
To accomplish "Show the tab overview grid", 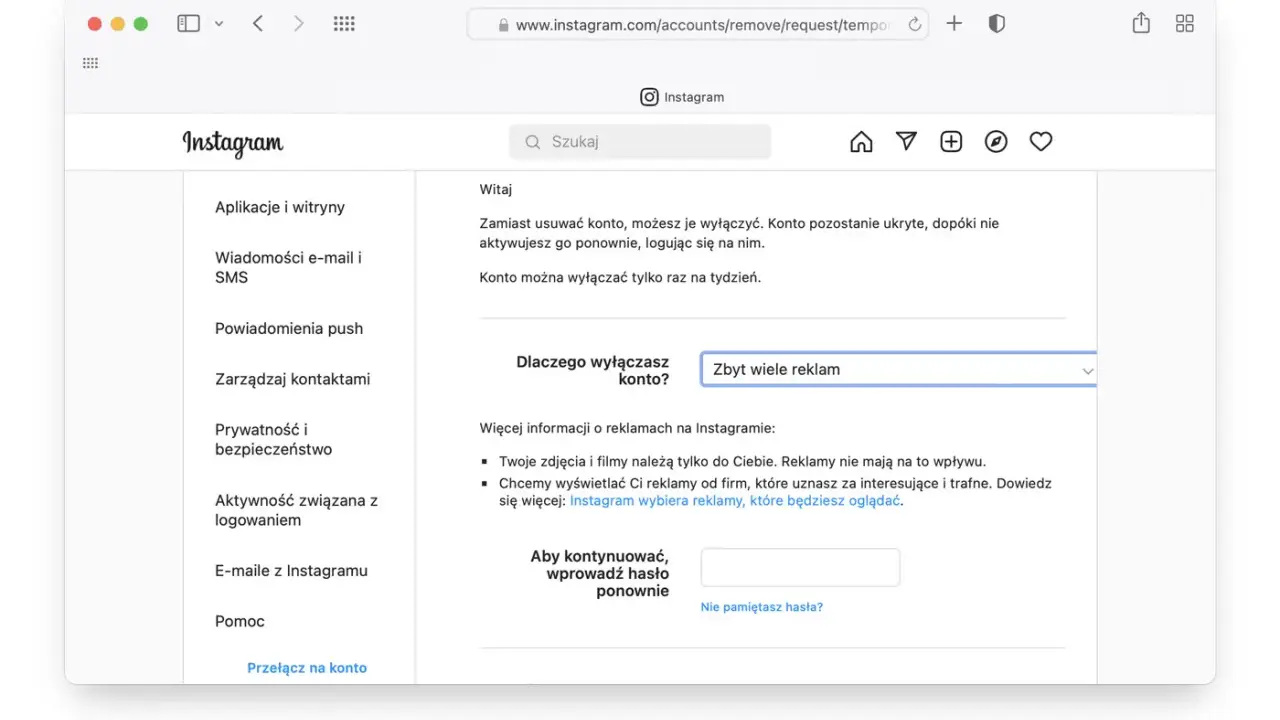I will (x=1185, y=24).
